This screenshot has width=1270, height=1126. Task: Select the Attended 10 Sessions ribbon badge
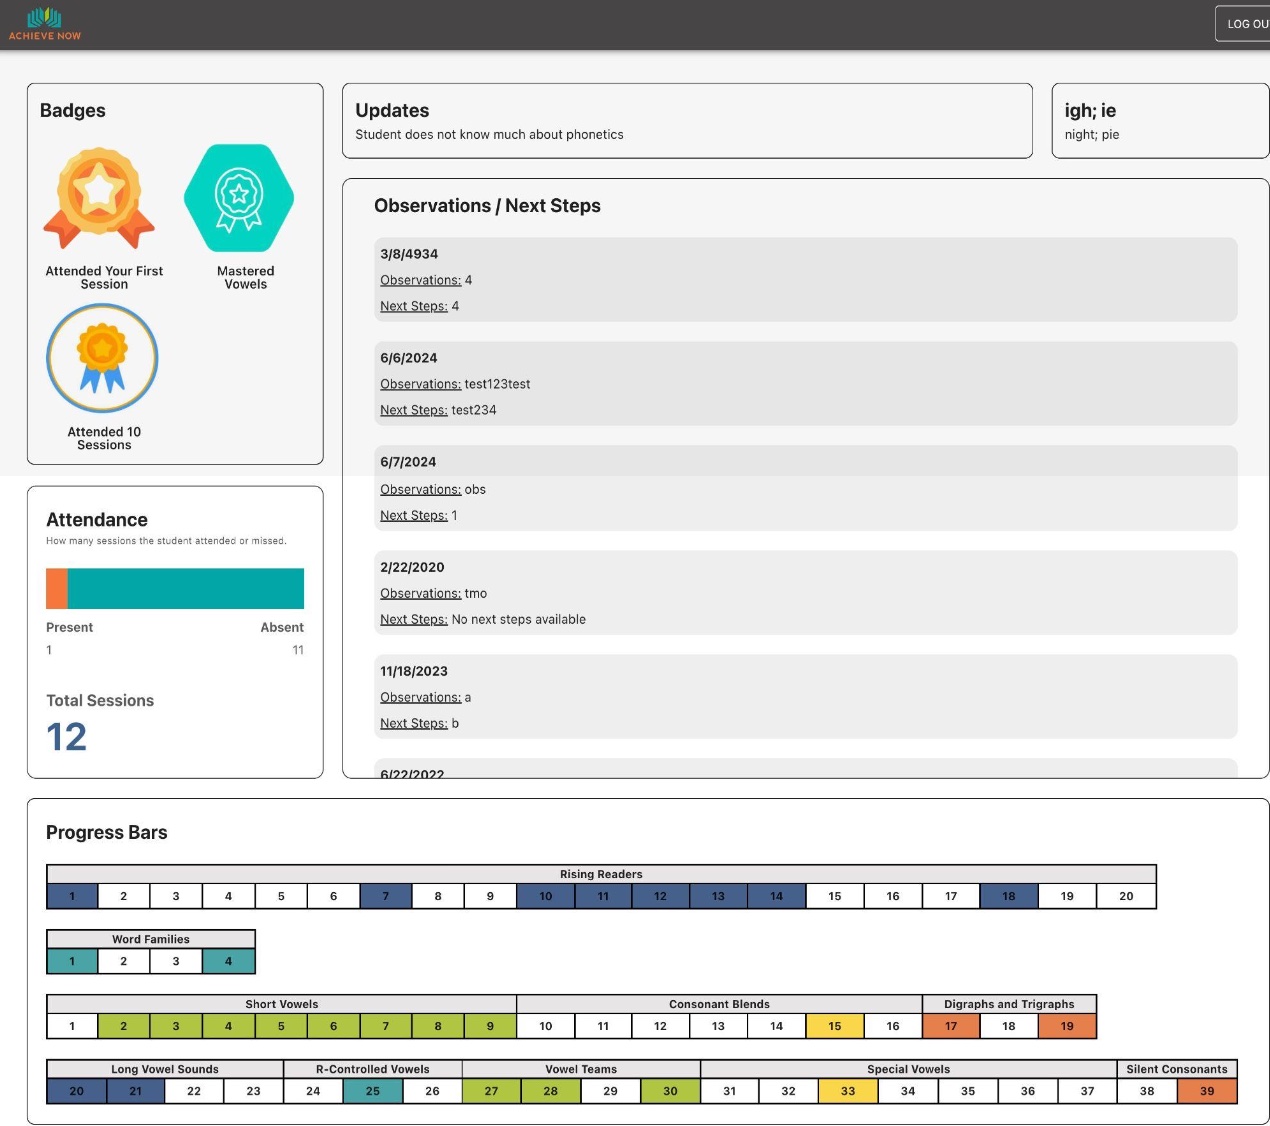coord(102,358)
